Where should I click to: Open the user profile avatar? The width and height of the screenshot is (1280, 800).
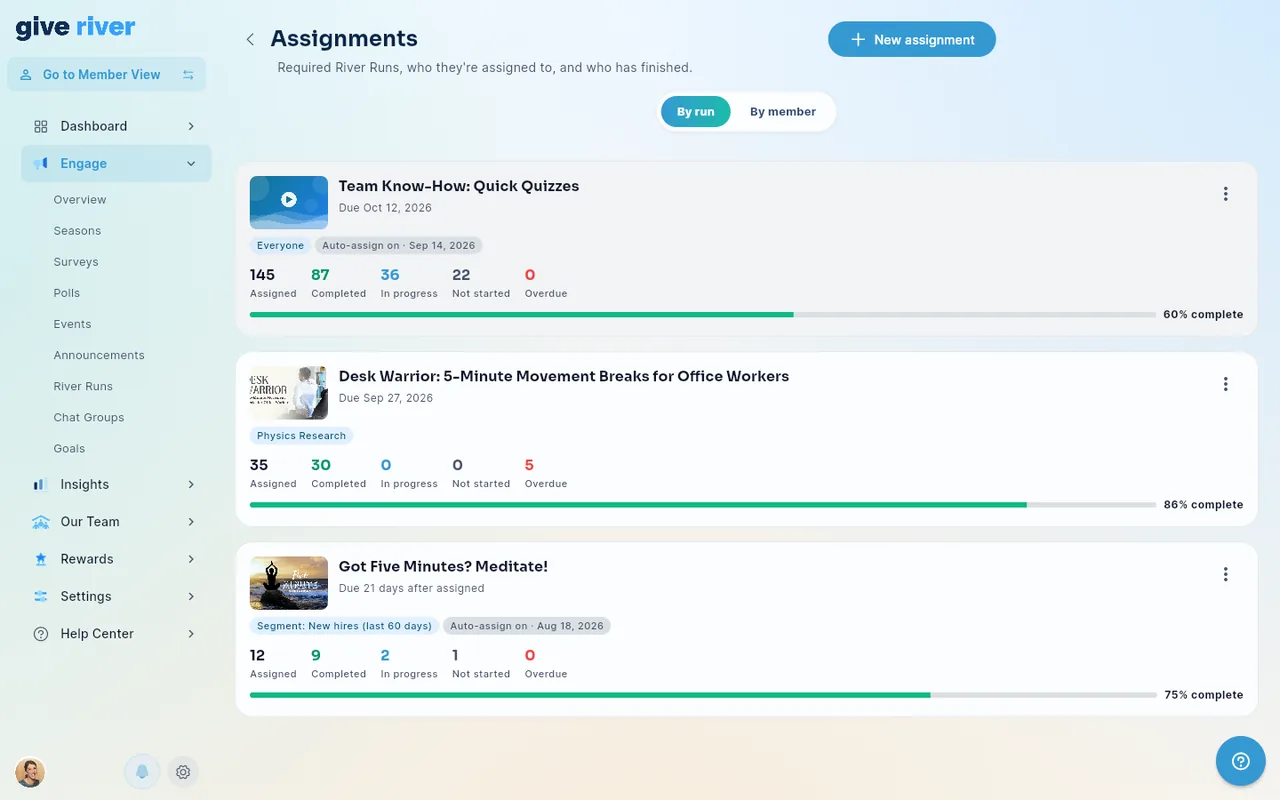30,772
